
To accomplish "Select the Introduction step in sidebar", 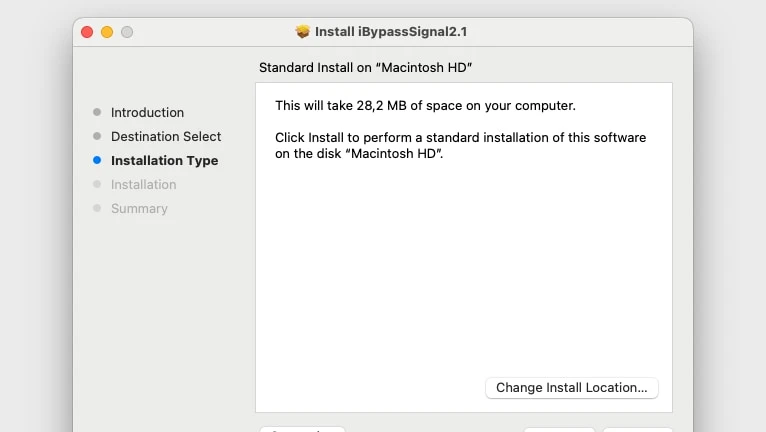I will click(x=147, y=112).
